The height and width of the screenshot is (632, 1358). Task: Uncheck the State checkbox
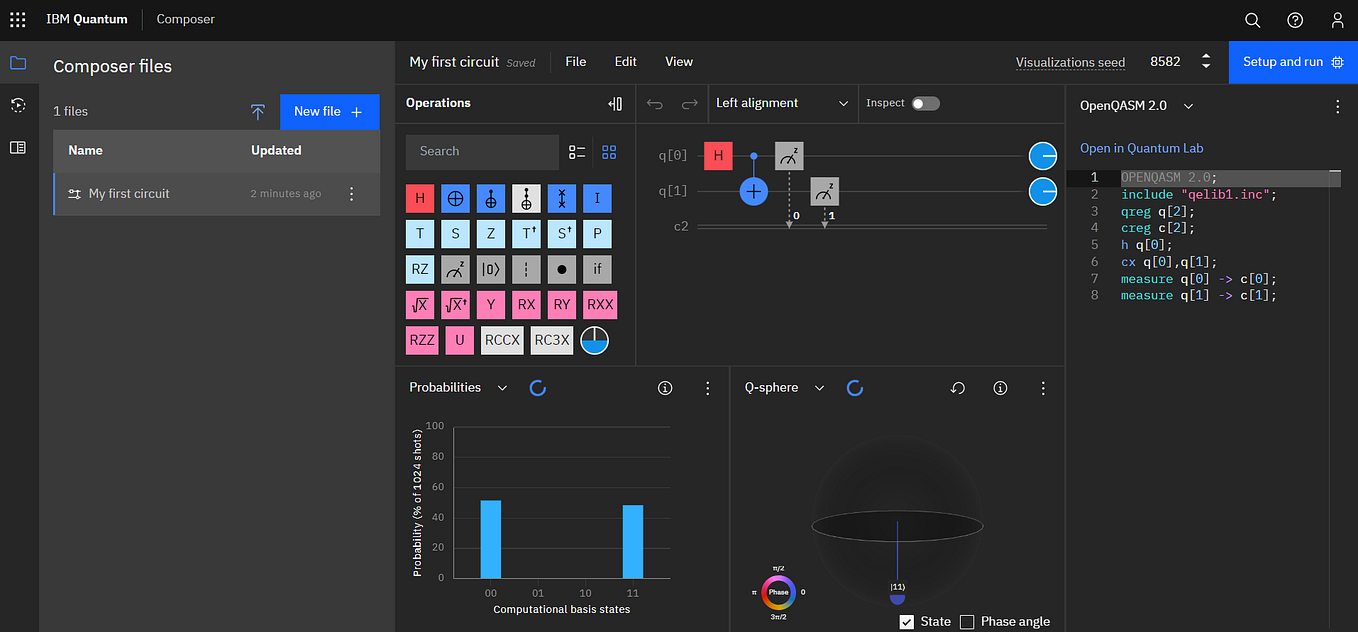click(x=907, y=622)
